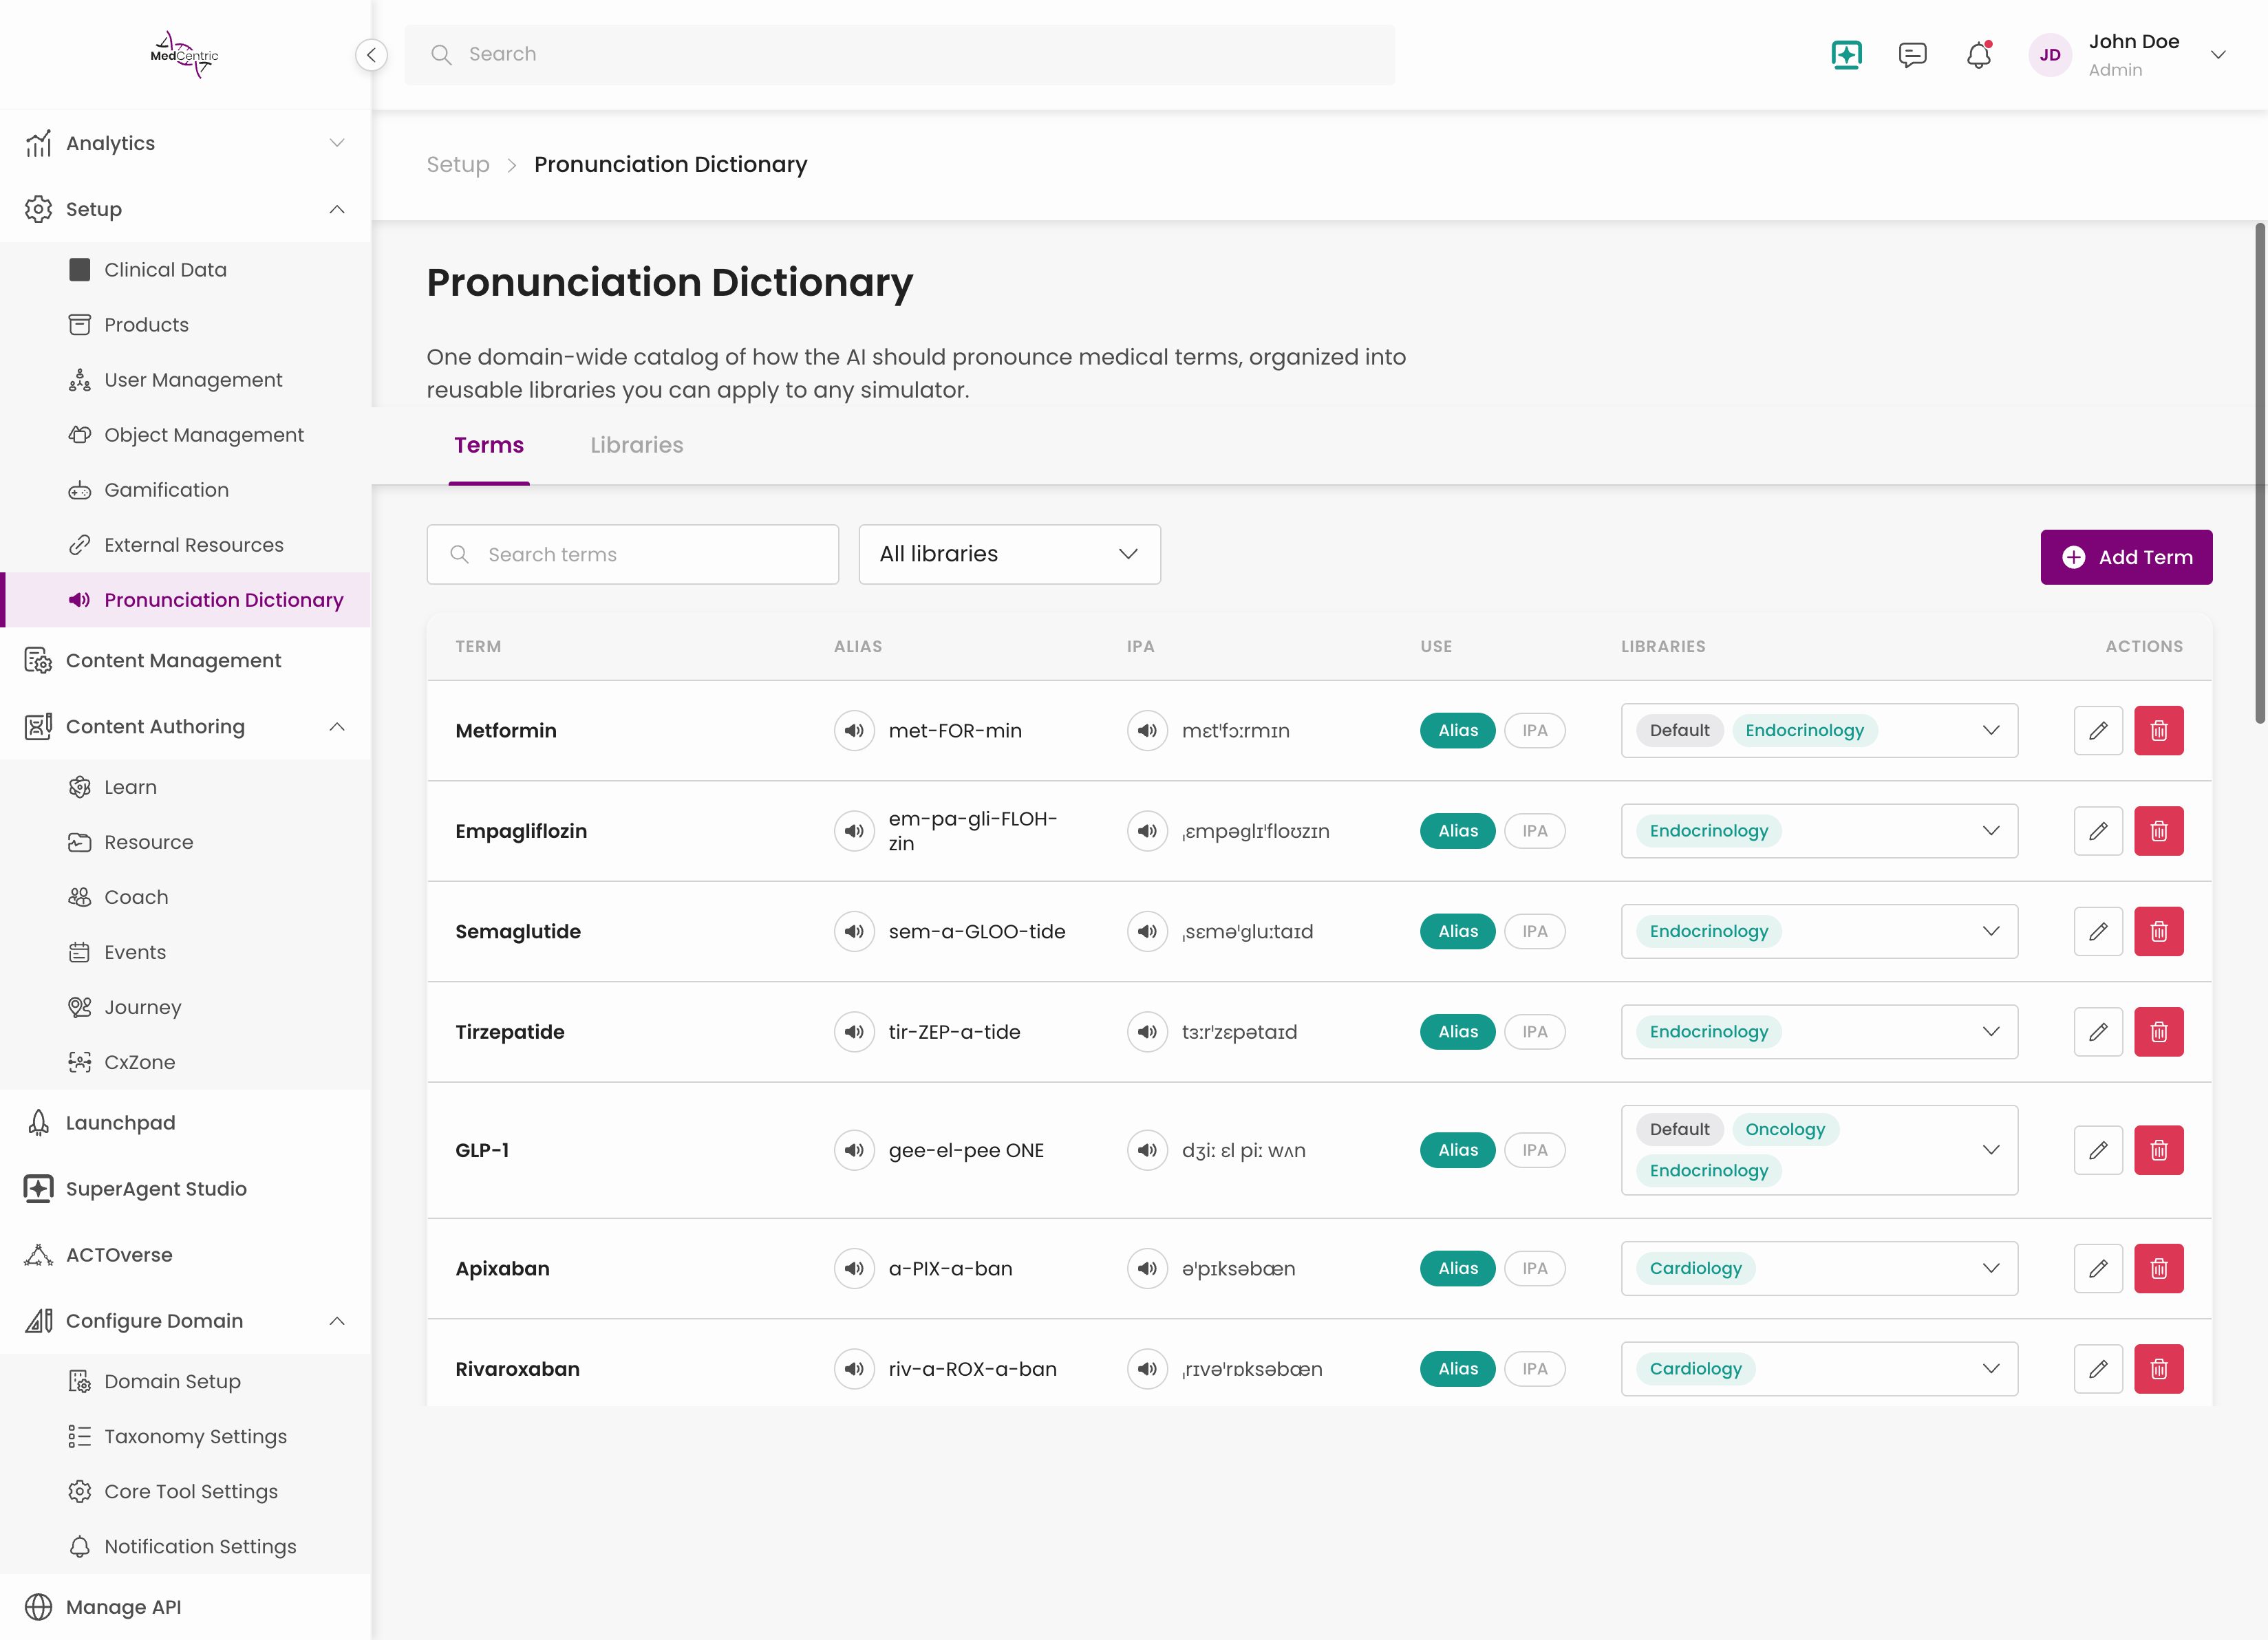Switch Semaglutide usage to IPA
Image resolution: width=2268 pixels, height=1640 pixels.
[x=1535, y=932]
